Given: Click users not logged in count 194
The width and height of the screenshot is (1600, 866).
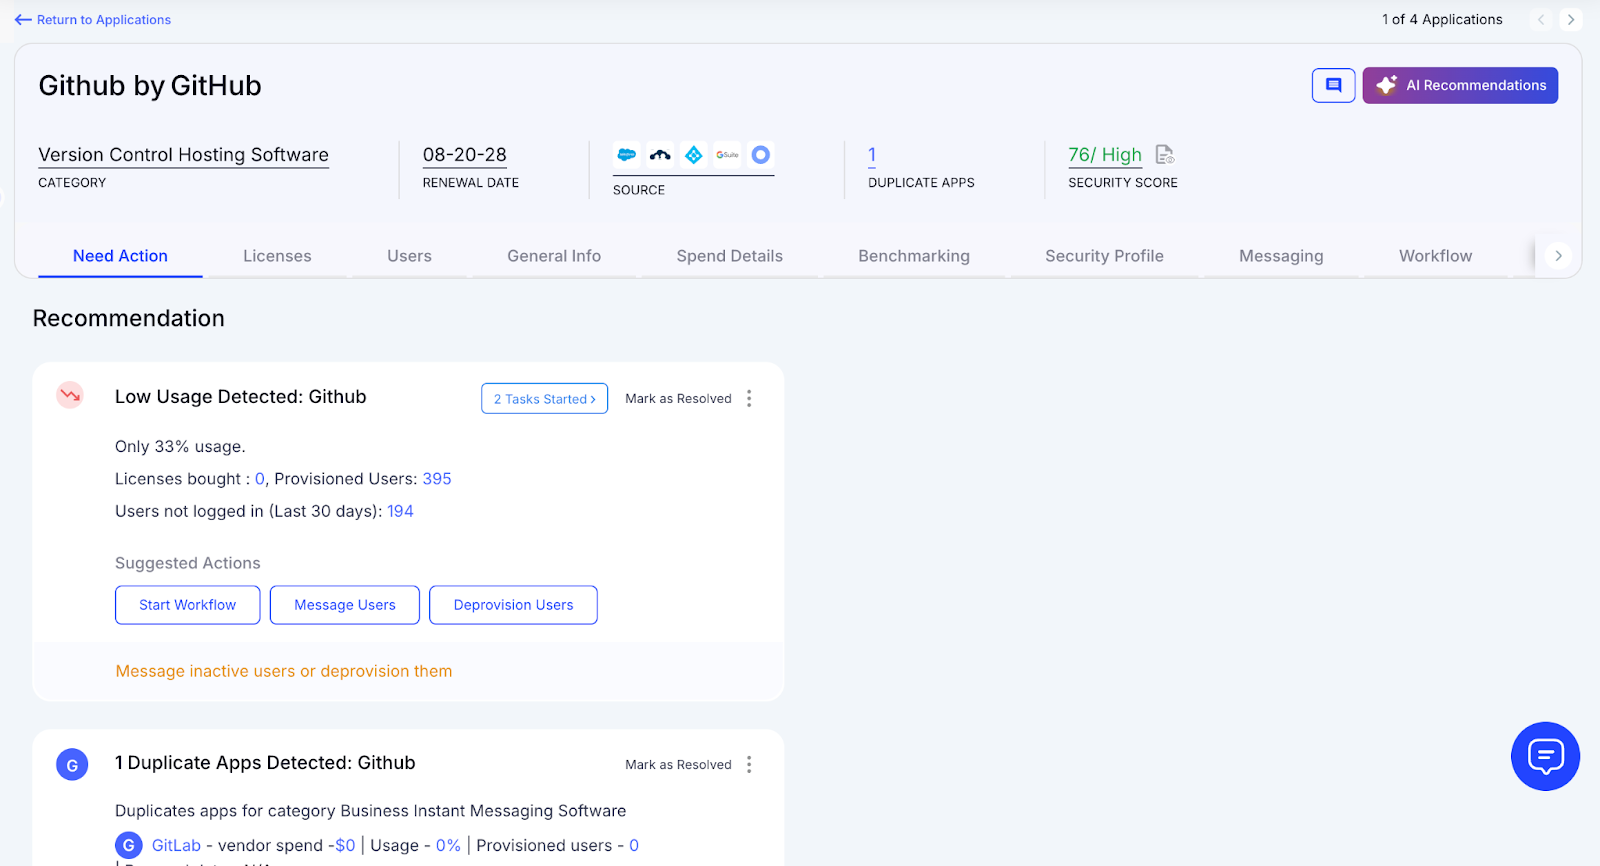Looking at the screenshot, I should pos(400,511).
